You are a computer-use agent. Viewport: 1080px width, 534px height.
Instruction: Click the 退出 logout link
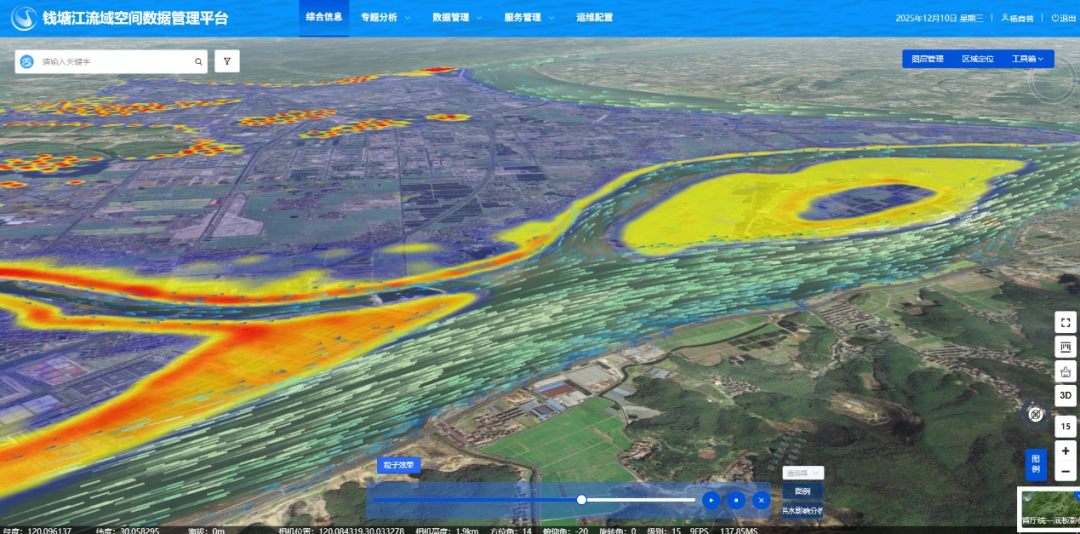(1065, 19)
